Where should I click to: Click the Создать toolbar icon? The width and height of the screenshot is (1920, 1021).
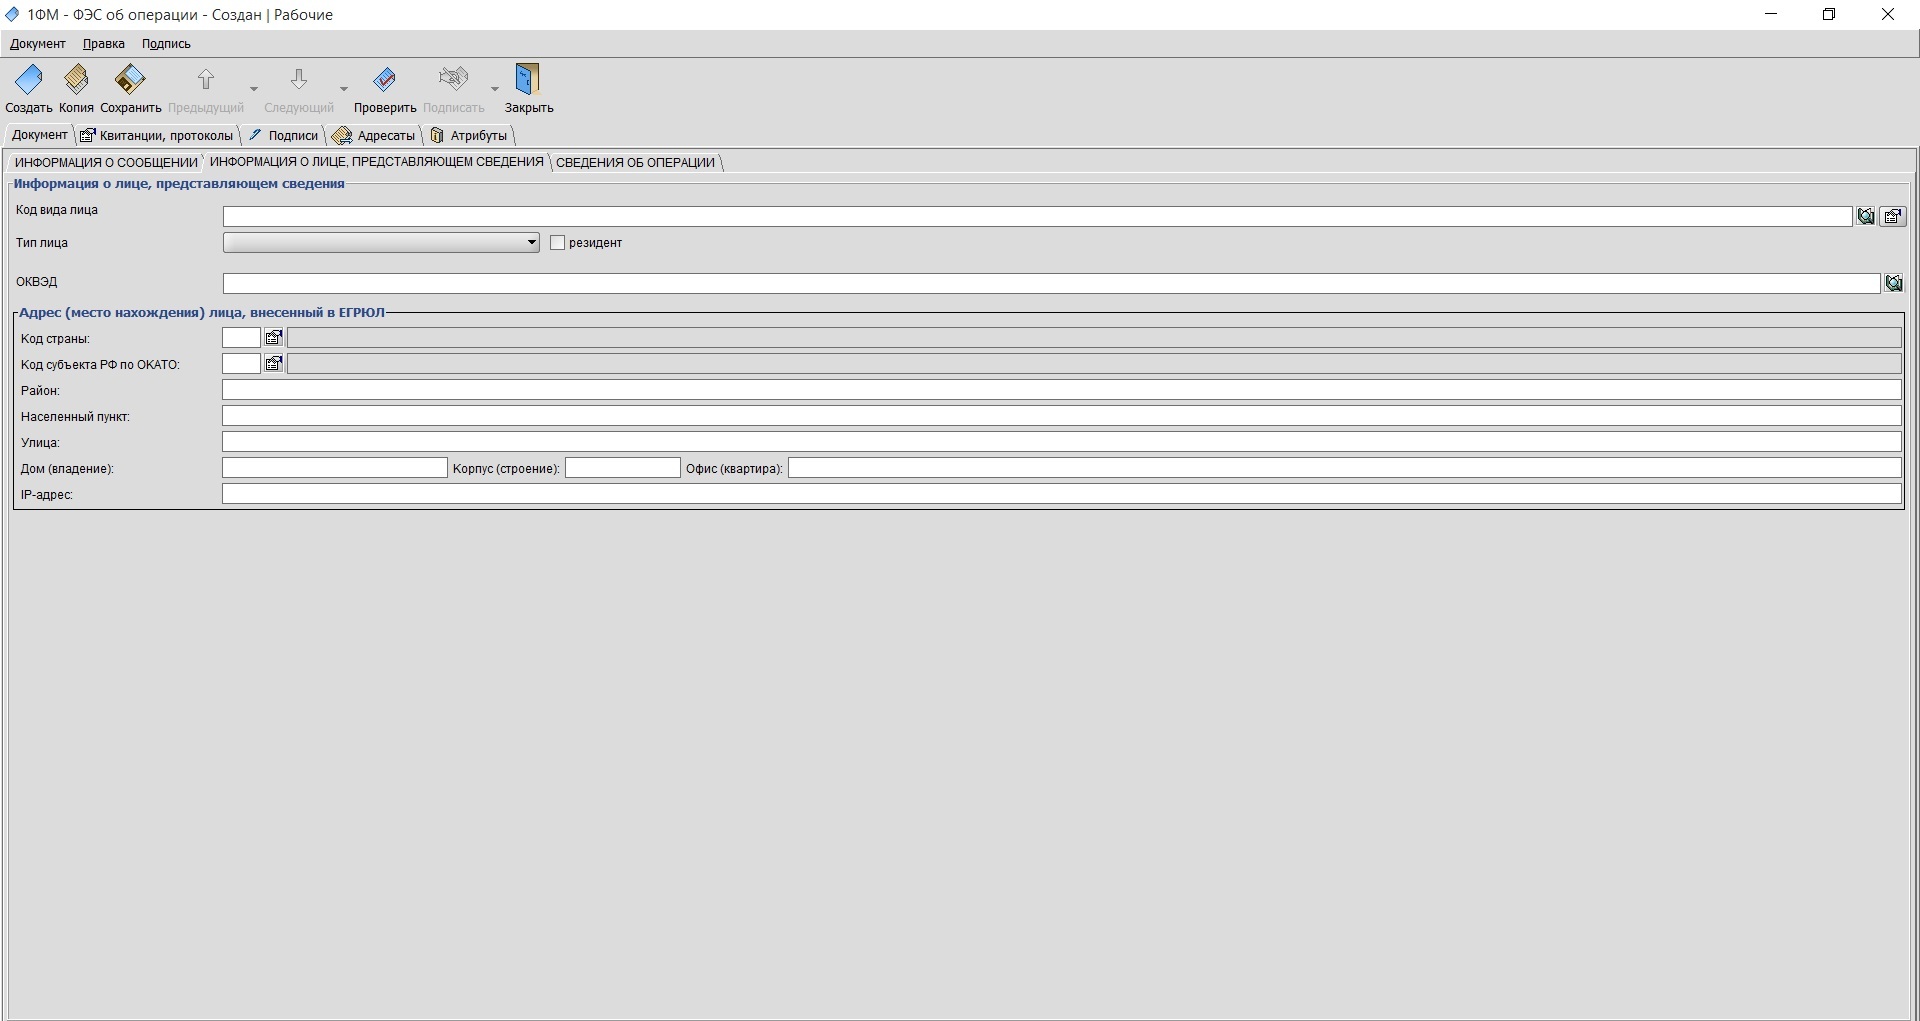click(x=29, y=79)
